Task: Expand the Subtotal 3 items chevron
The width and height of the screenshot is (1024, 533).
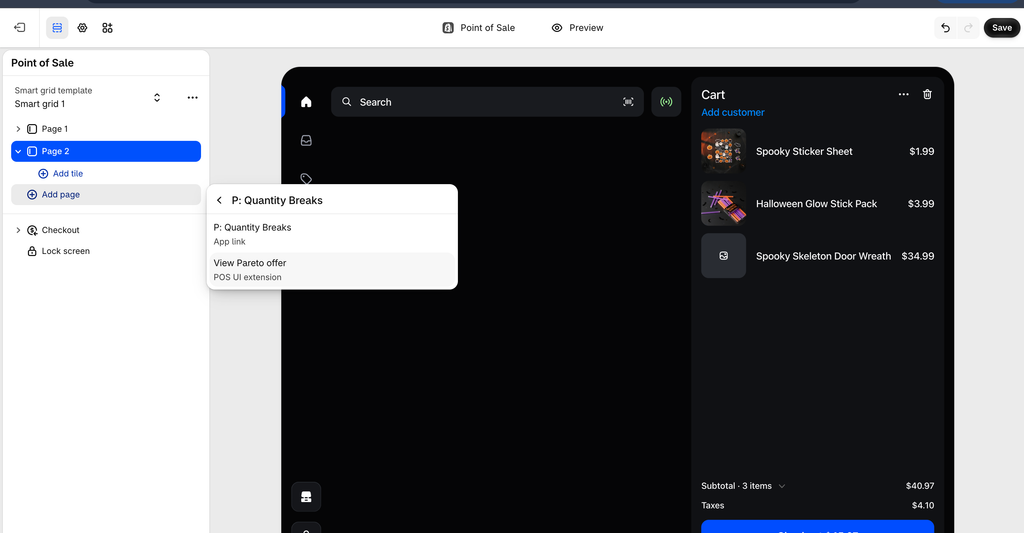Action: click(782, 486)
